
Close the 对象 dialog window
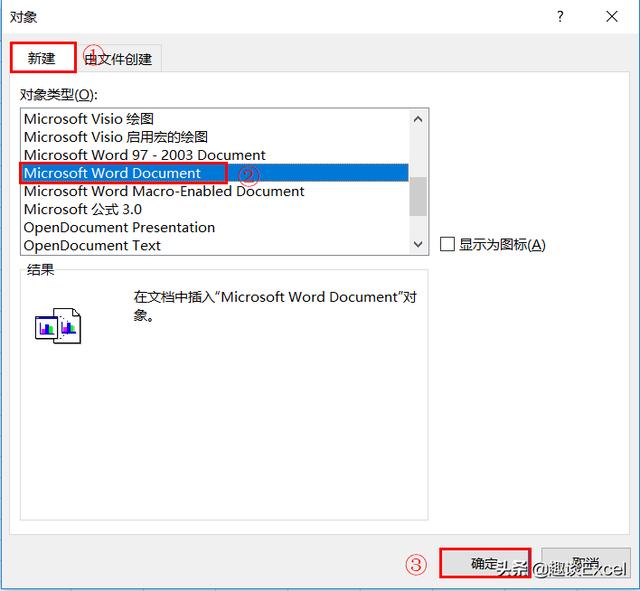[612, 16]
